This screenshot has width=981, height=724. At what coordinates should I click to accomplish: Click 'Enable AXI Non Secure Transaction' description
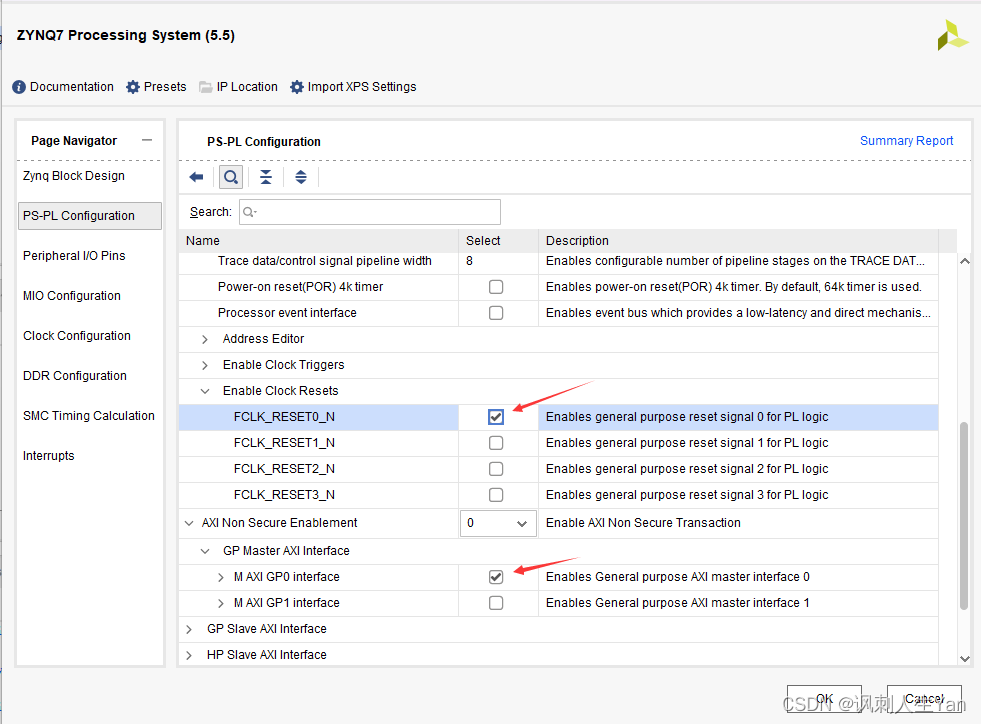coord(643,523)
